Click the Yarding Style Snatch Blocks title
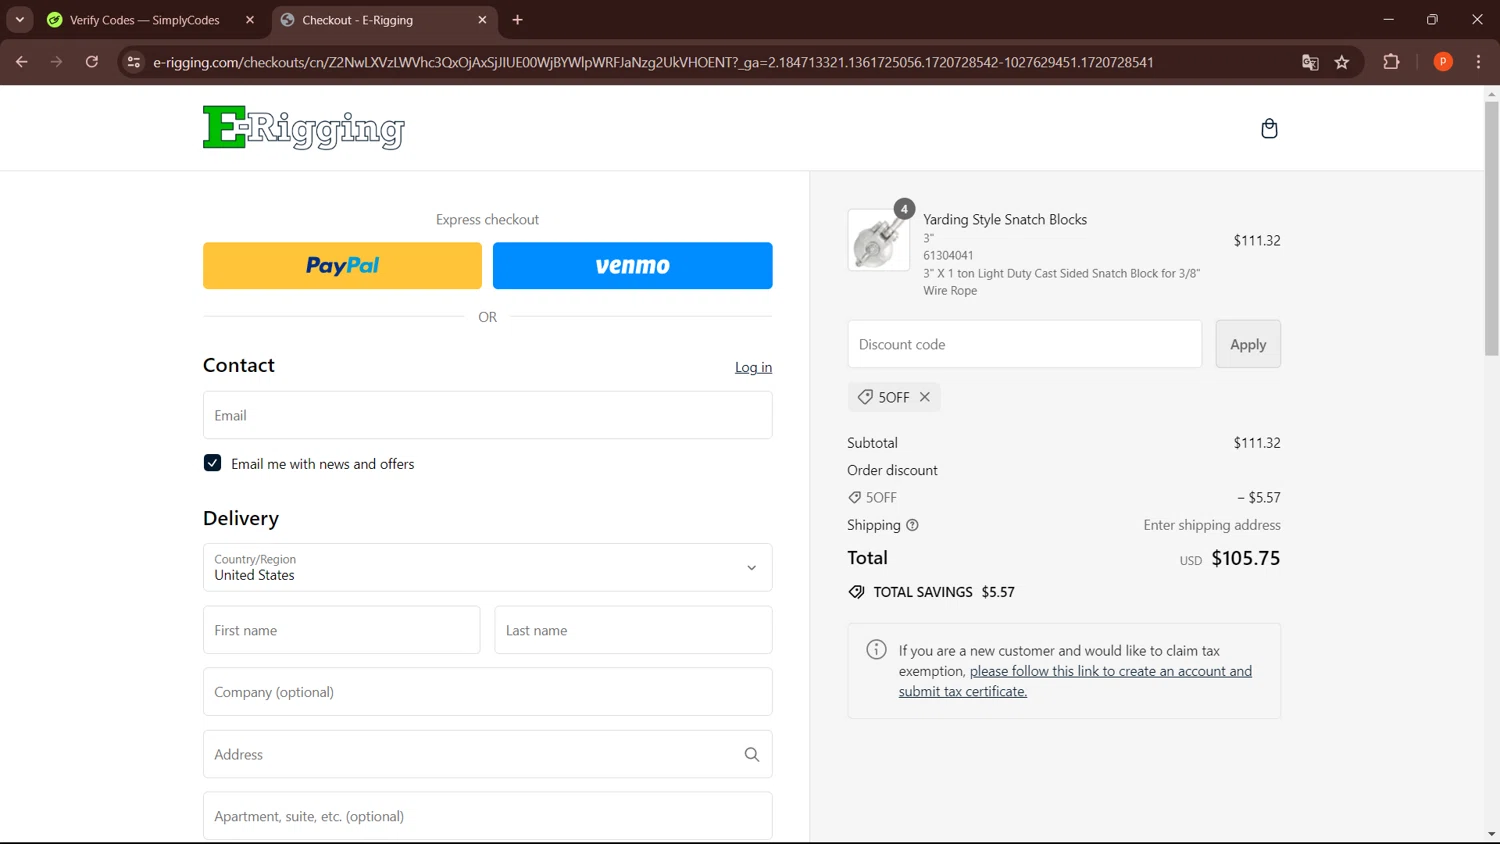This screenshot has width=1500, height=844. tap(1005, 219)
